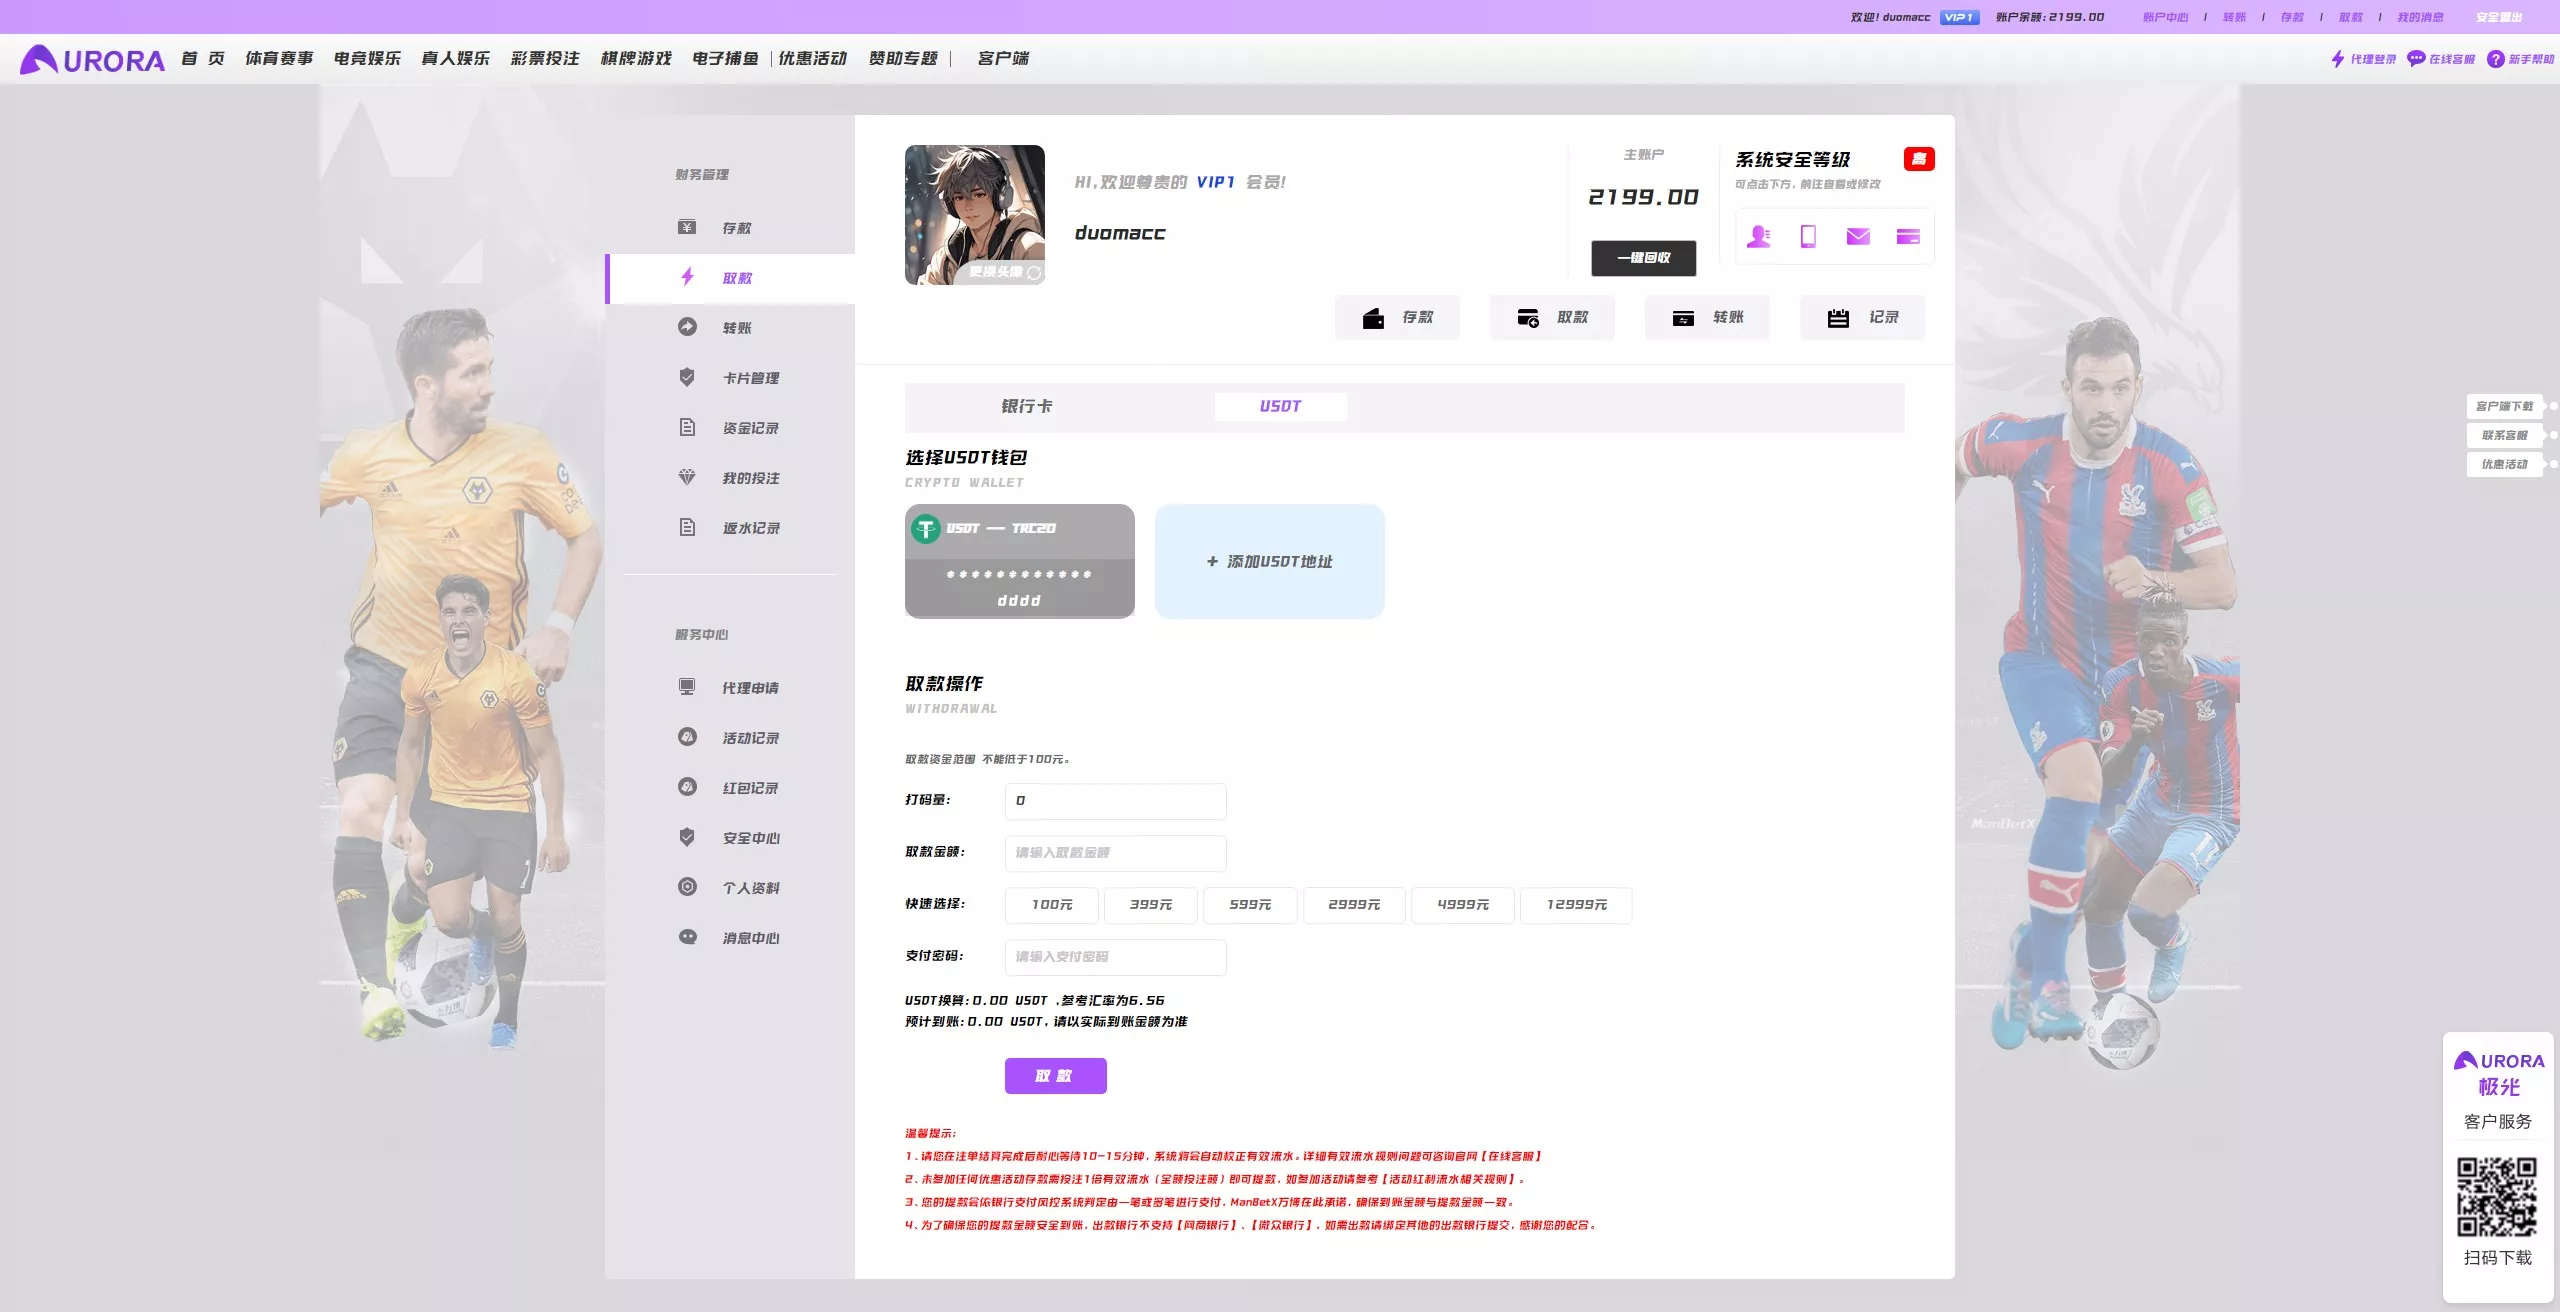This screenshot has width=2560, height=1312.
Task: Switch to the USDT tab
Action: point(1280,406)
